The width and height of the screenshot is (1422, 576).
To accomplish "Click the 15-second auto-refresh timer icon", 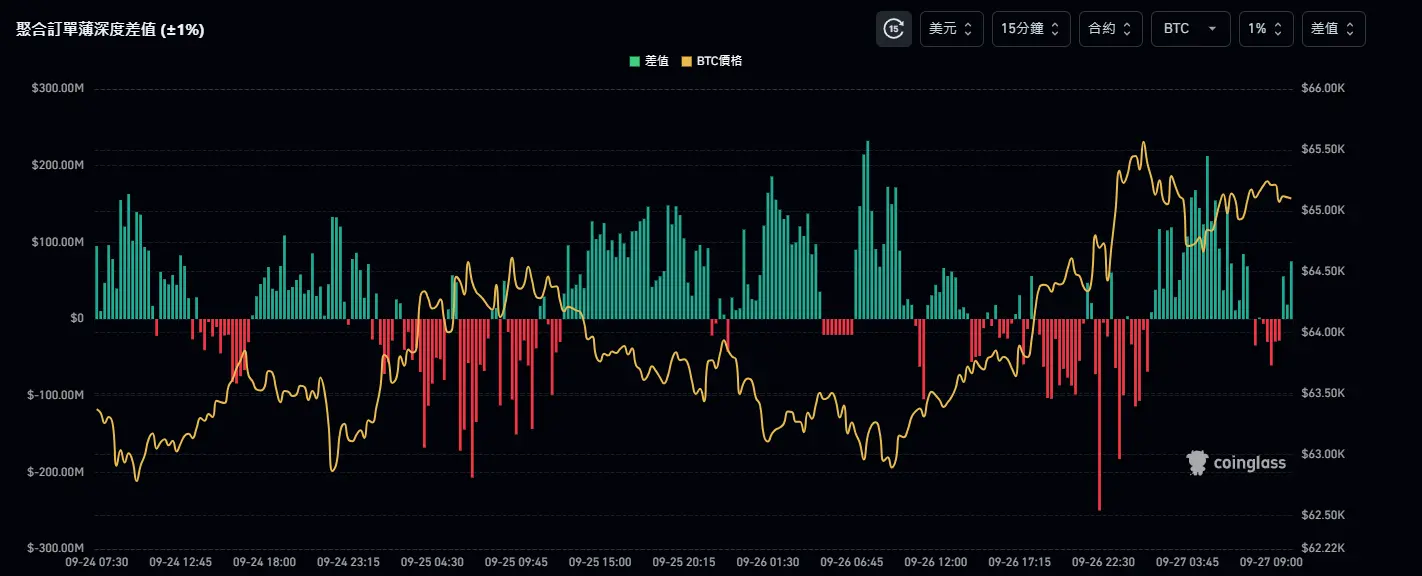I will click(893, 29).
